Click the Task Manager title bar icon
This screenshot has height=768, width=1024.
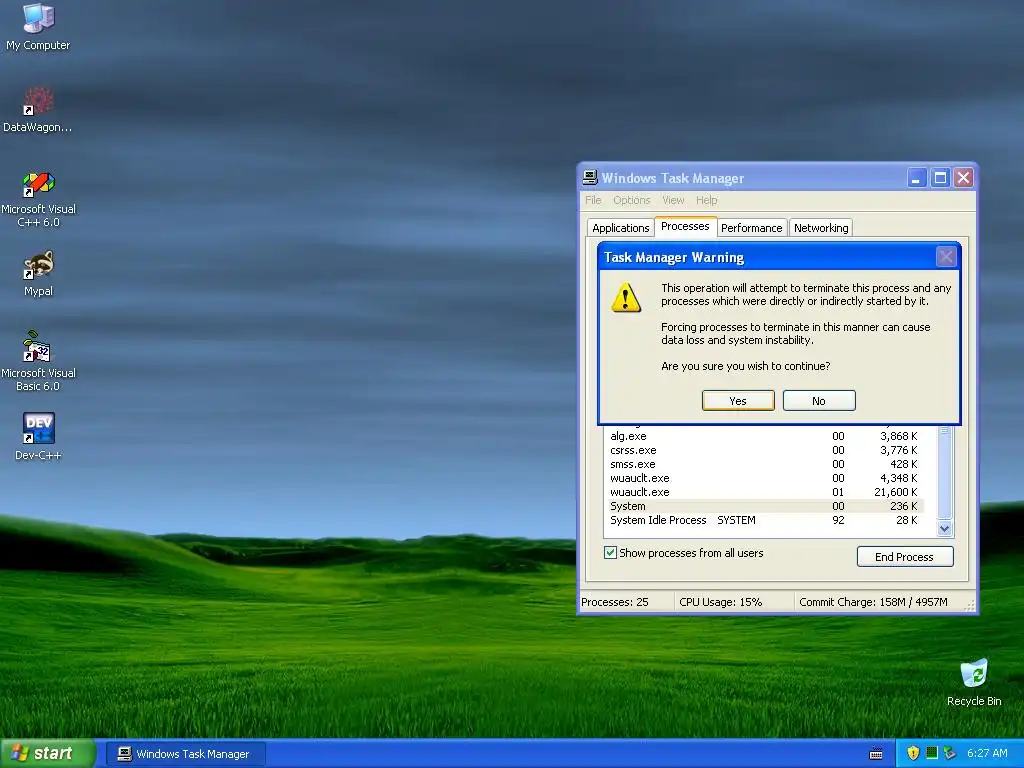[x=590, y=178]
